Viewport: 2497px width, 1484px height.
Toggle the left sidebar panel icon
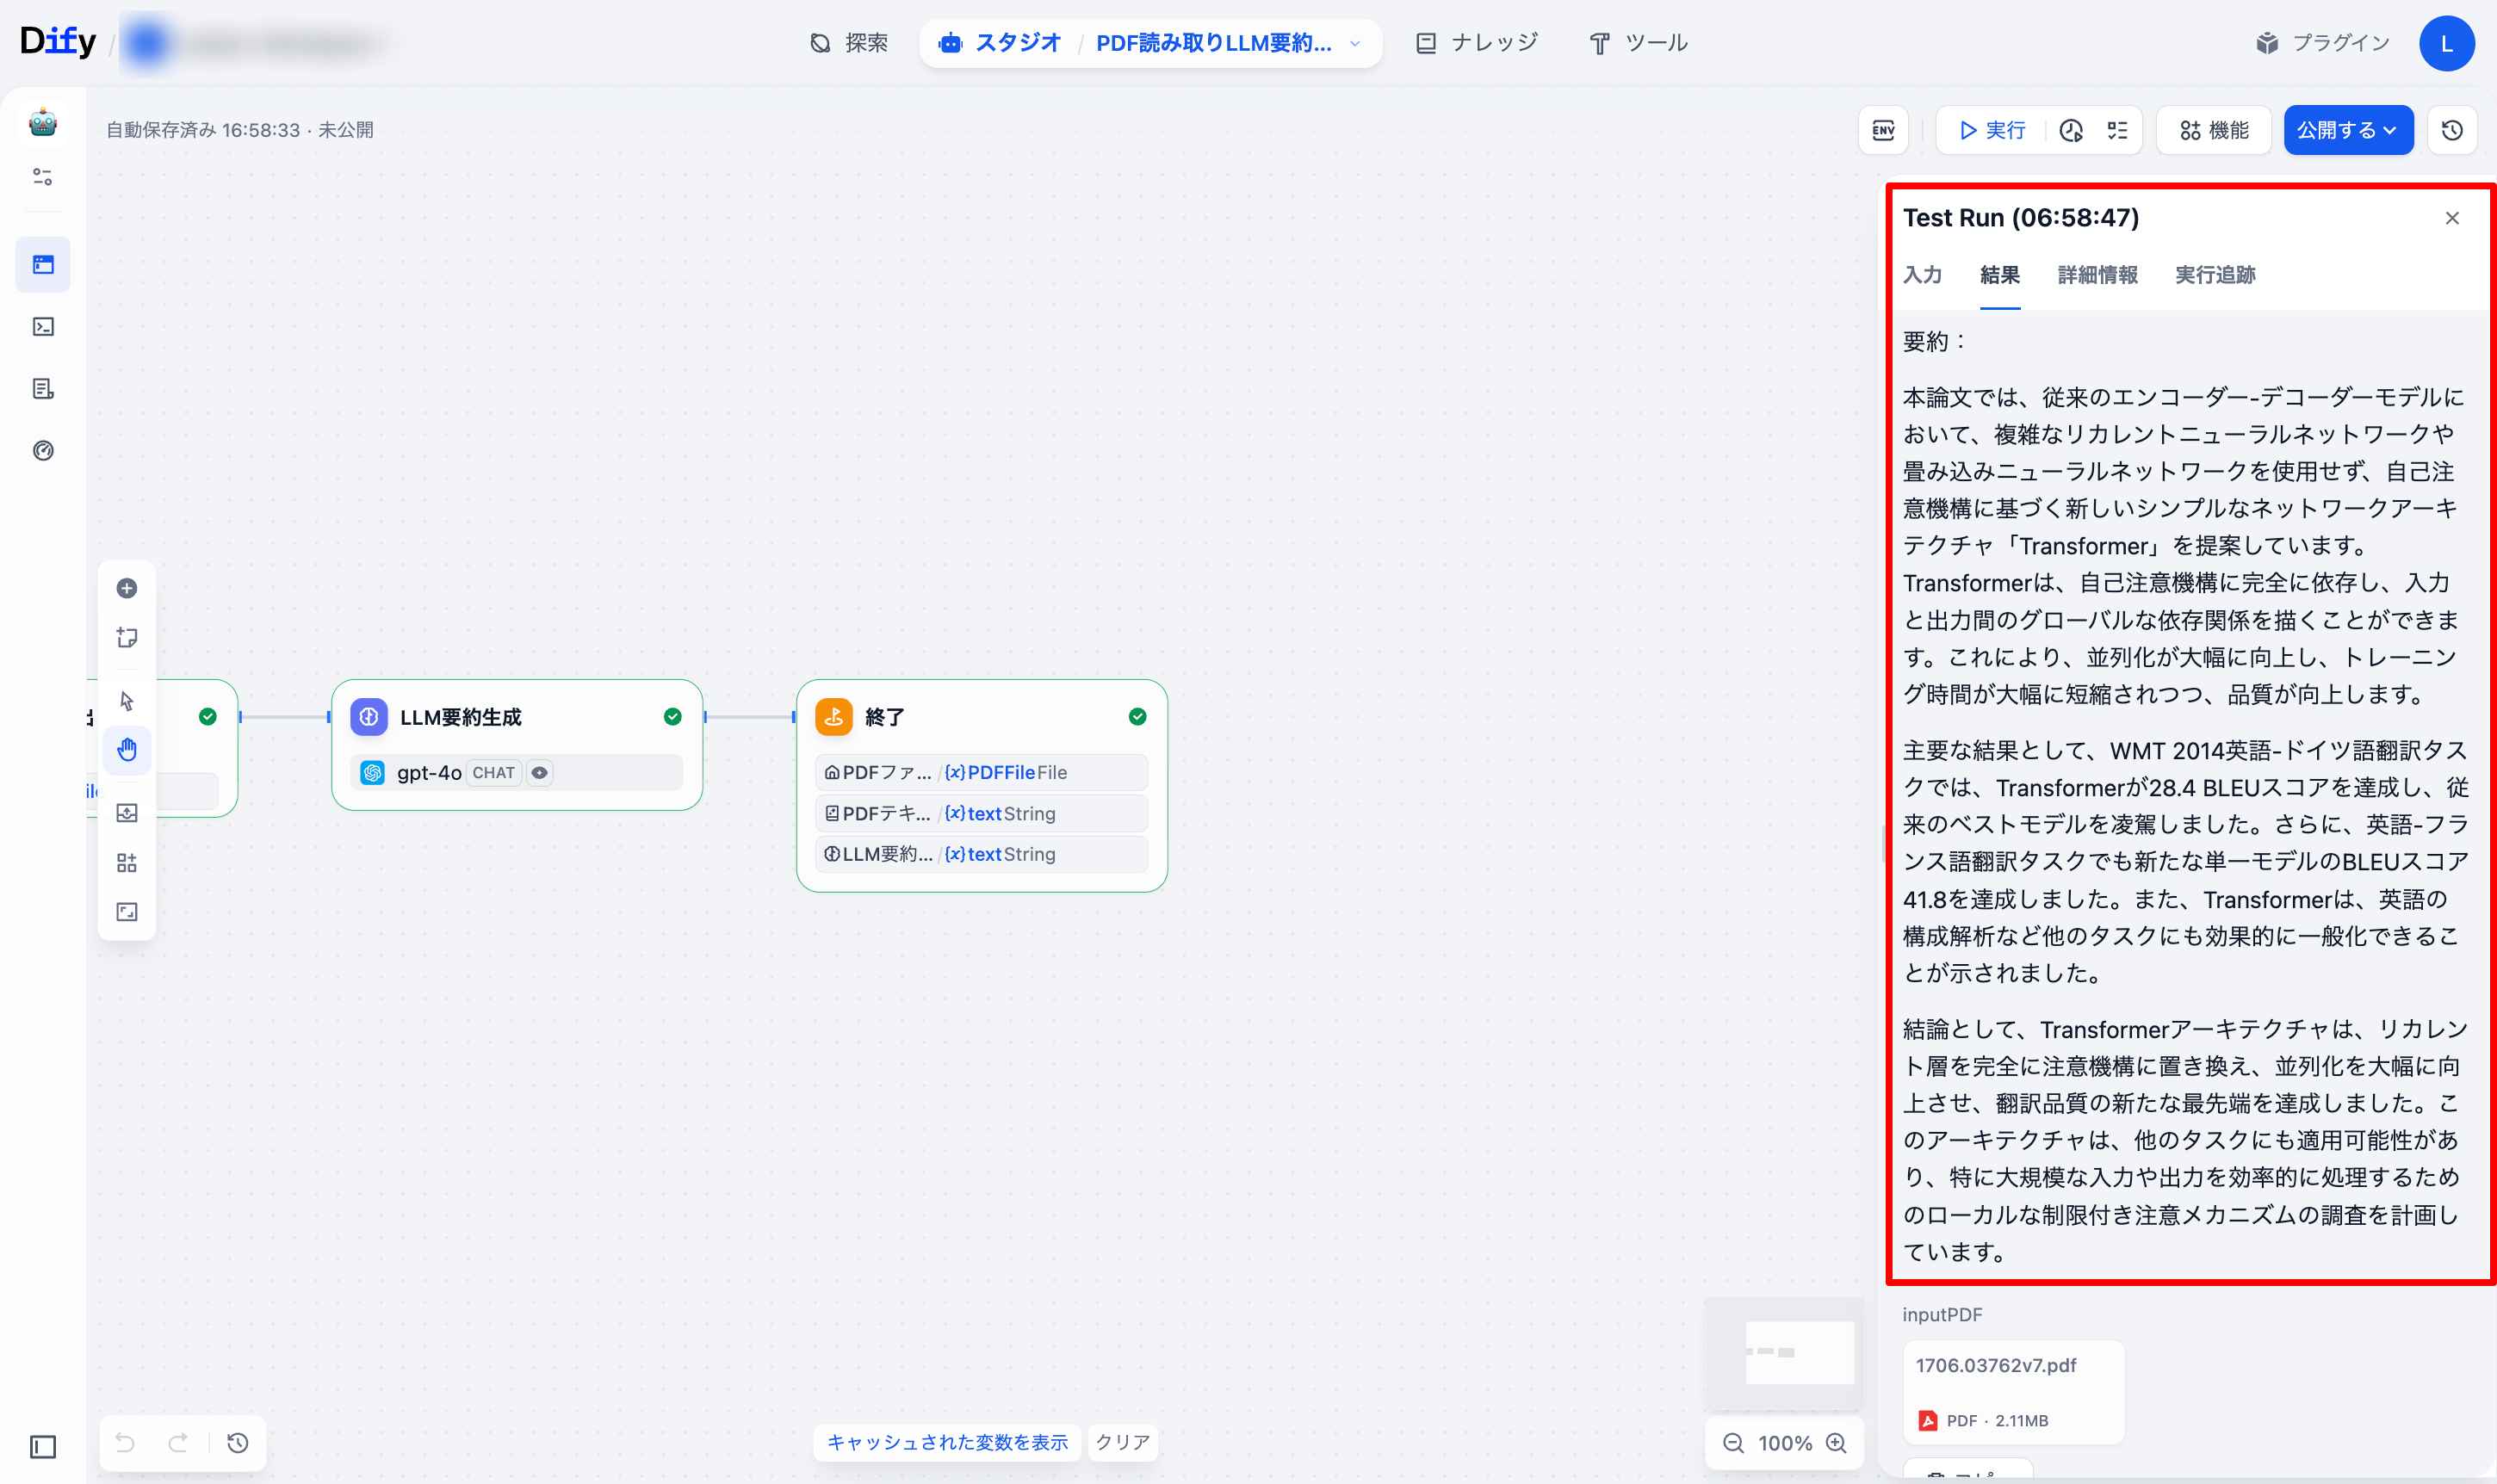pyautogui.click(x=43, y=1447)
